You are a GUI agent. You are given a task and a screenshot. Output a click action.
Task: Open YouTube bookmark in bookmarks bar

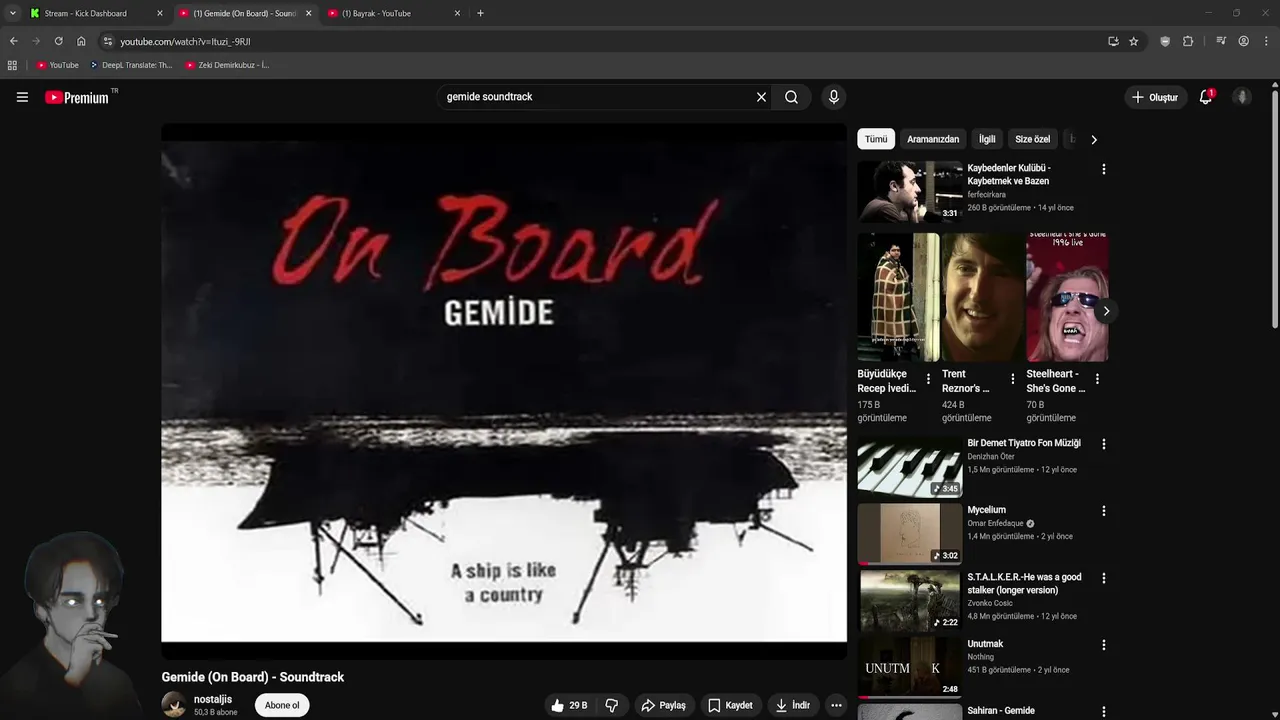pyautogui.click(x=57, y=65)
